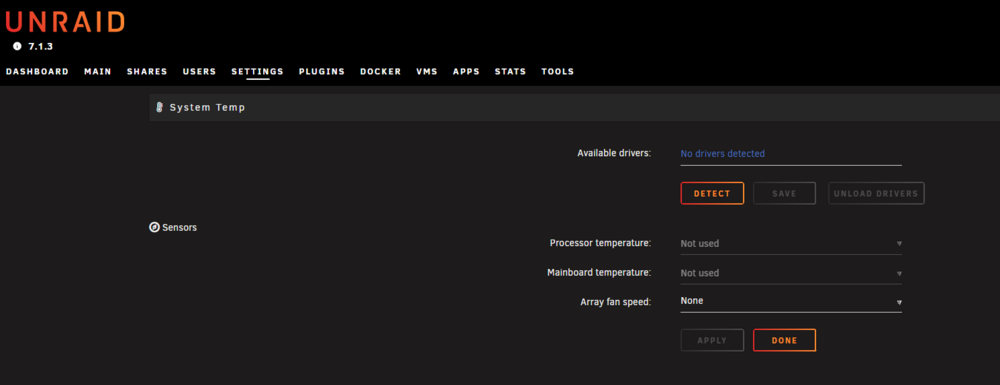Click the UNRAID logo

coord(64,22)
